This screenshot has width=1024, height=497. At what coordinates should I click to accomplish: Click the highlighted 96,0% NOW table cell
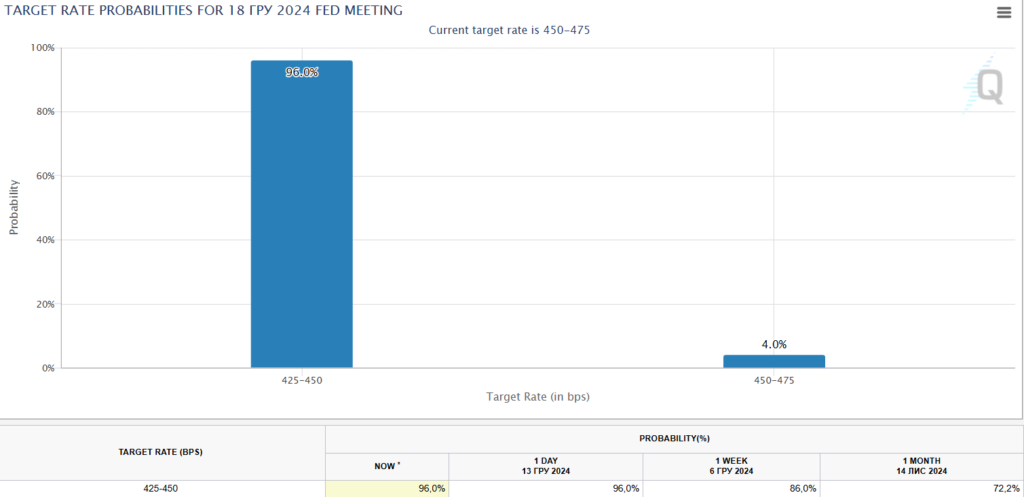tap(386, 489)
